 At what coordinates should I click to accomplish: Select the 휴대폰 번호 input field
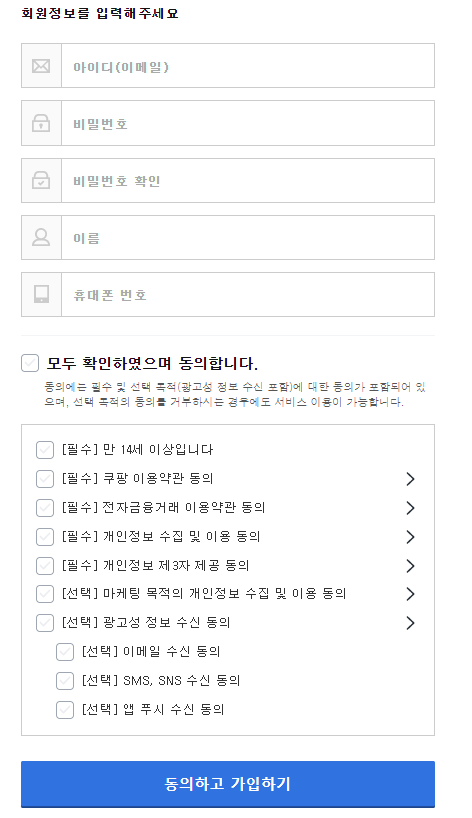click(x=248, y=294)
